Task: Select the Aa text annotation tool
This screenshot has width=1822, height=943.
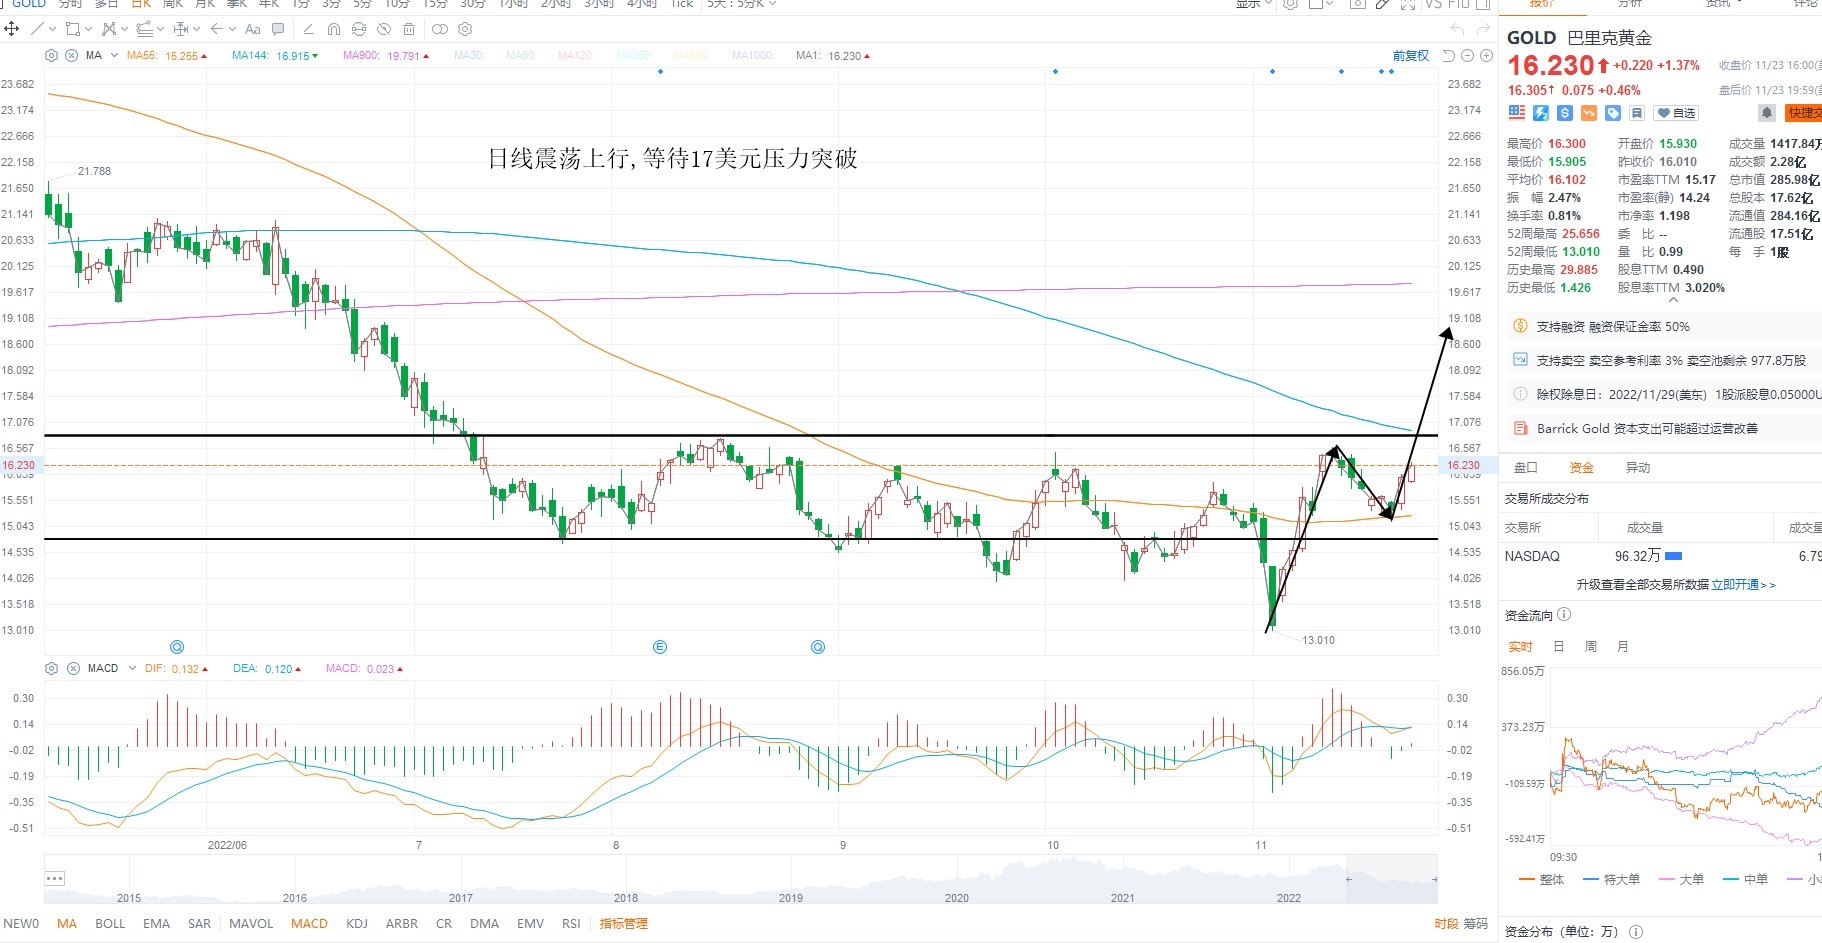Action: 253,29
